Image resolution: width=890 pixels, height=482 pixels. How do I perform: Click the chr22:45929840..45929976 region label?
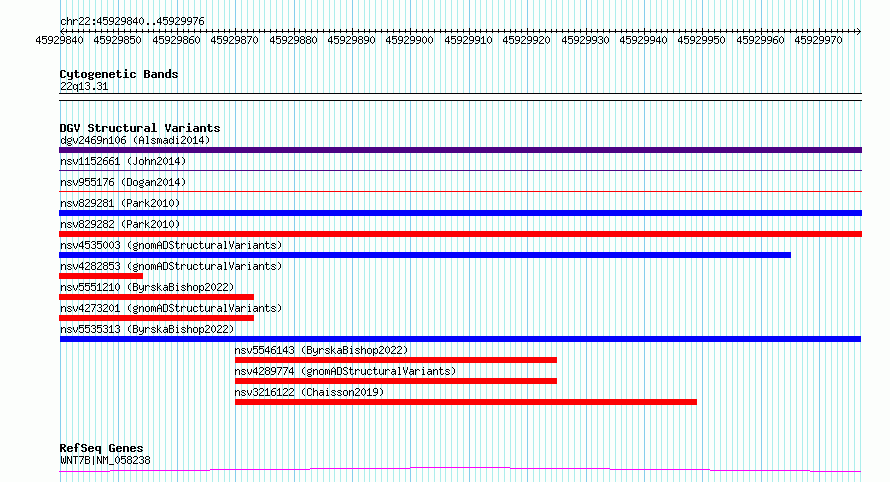coord(132,21)
